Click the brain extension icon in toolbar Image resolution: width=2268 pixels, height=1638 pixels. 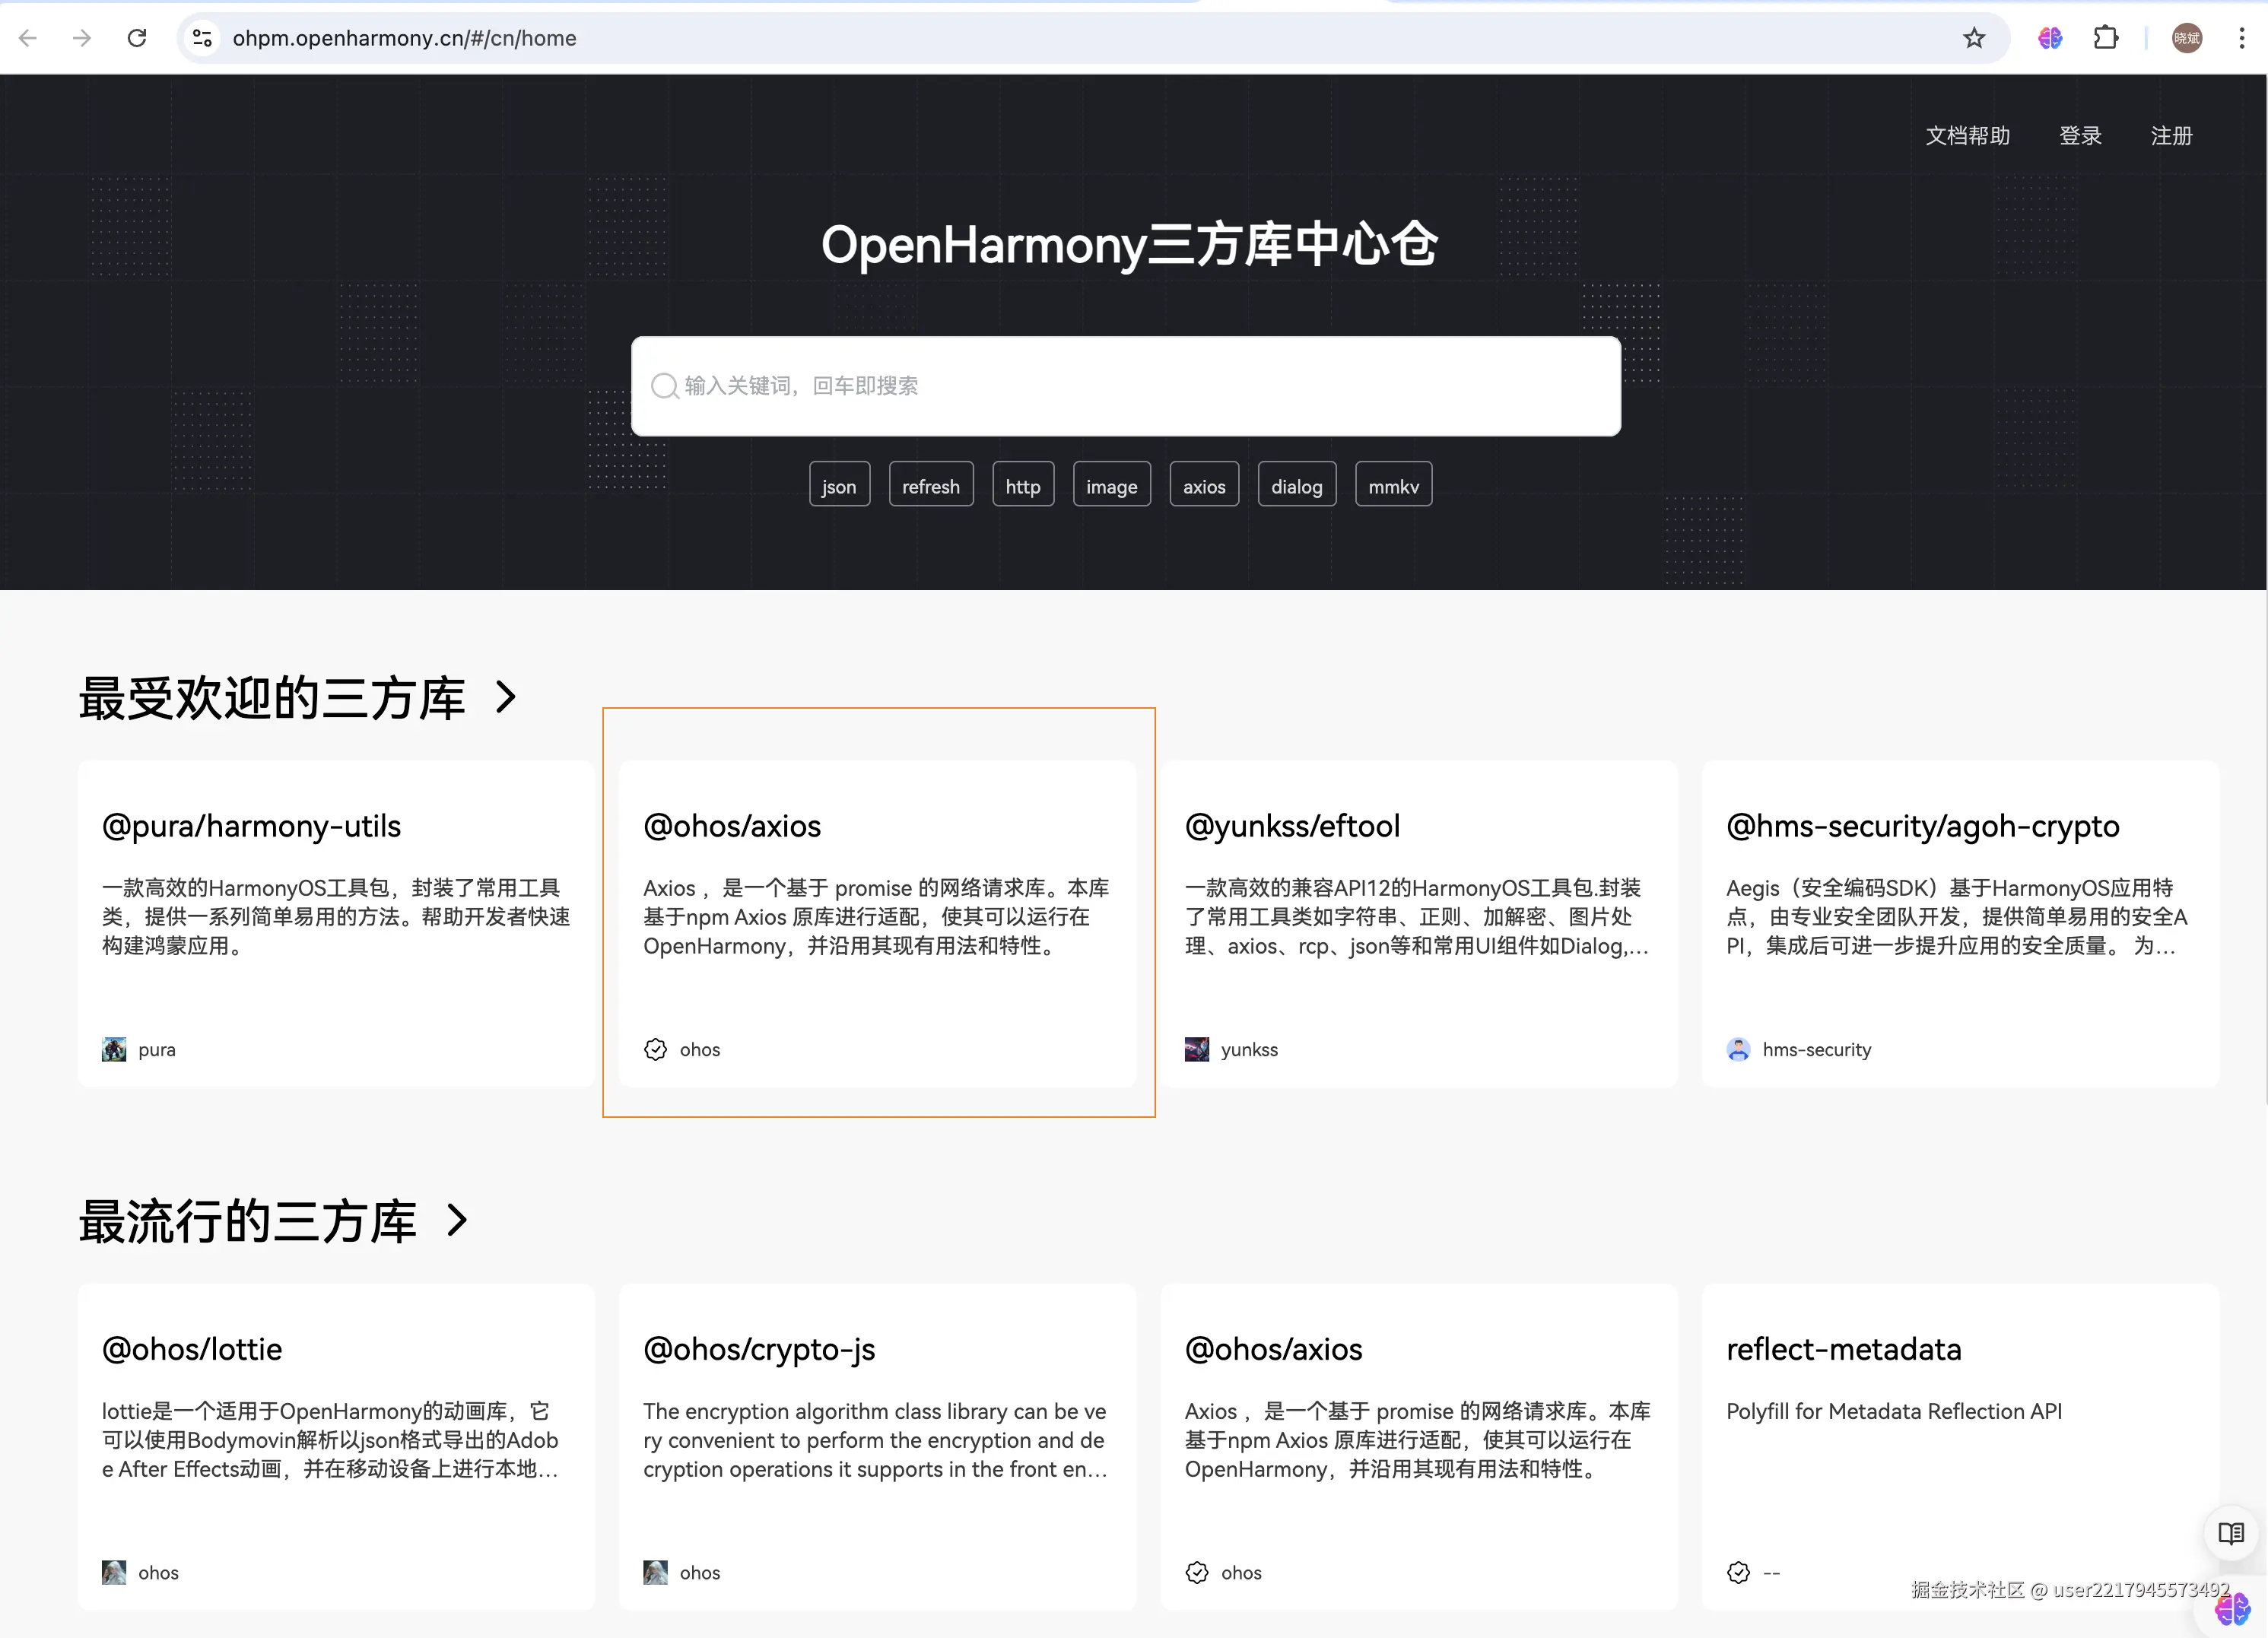[x=2050, y=38]
